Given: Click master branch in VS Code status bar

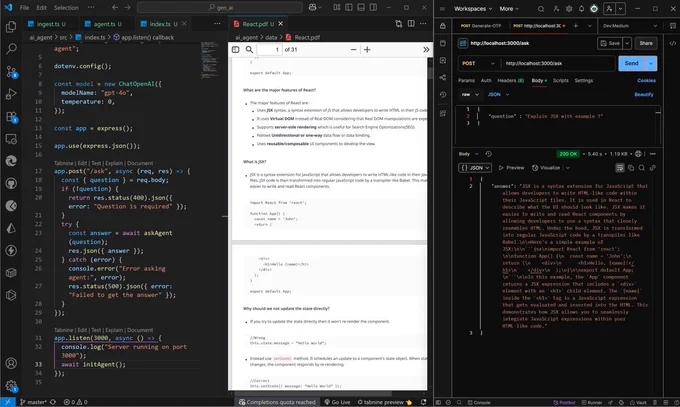Looking at the screenshot, I should tap(33, 402).
